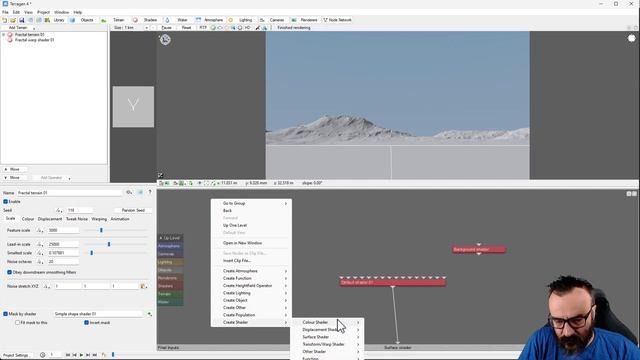Select Fractal warp shader 01 in list

pyautogui.click(x=34, y=40)
